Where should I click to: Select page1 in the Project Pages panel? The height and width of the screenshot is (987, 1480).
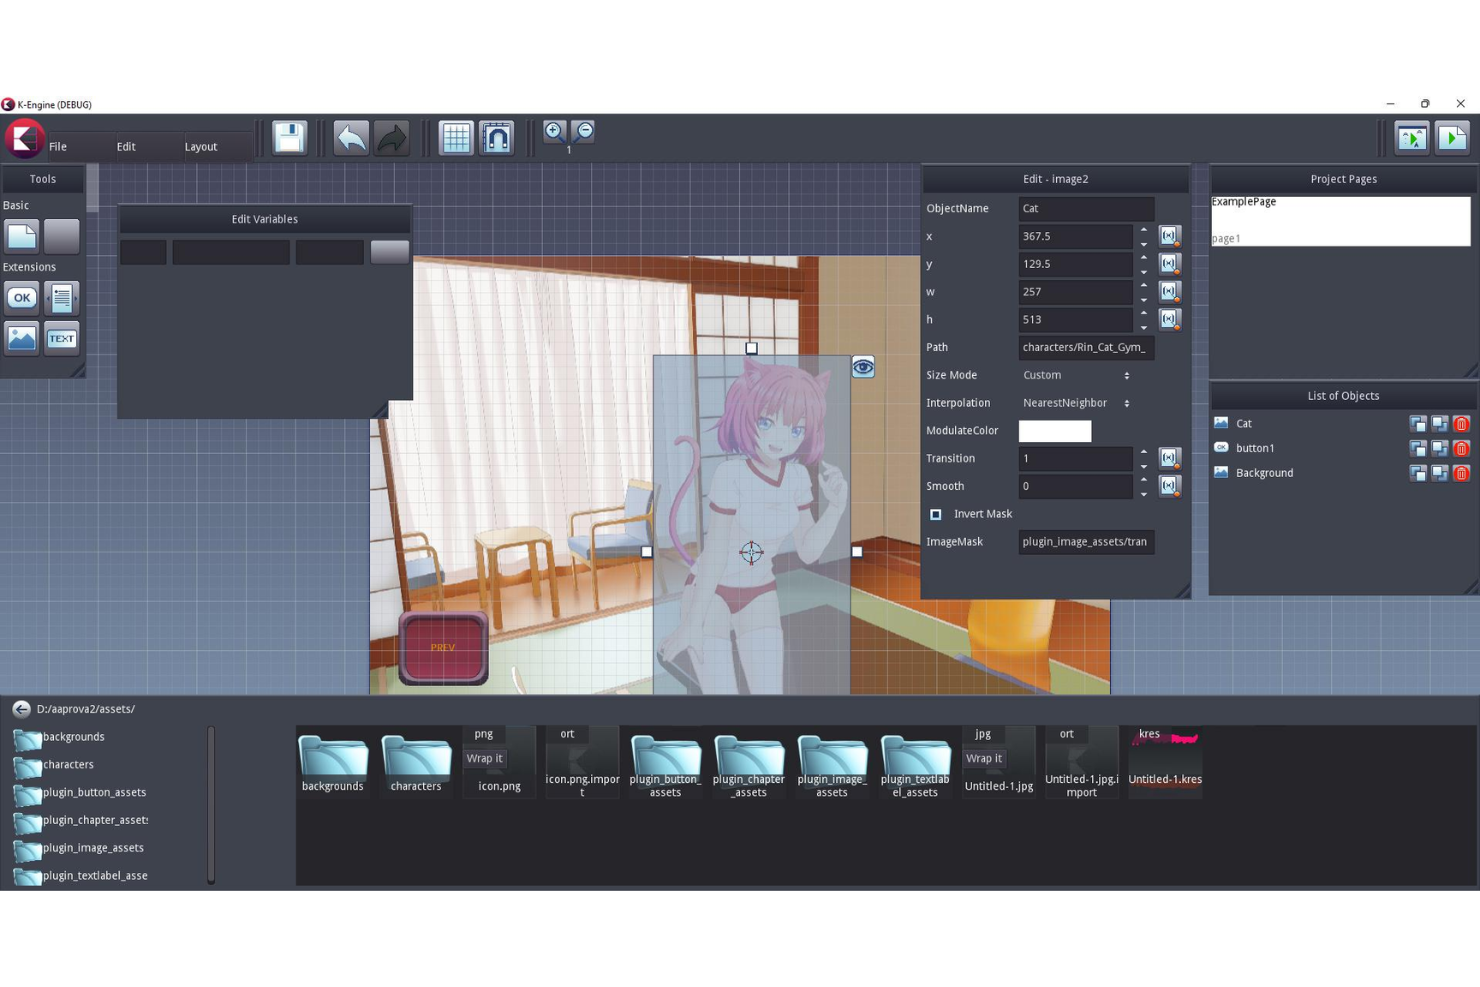click(x=1226, y=238)
